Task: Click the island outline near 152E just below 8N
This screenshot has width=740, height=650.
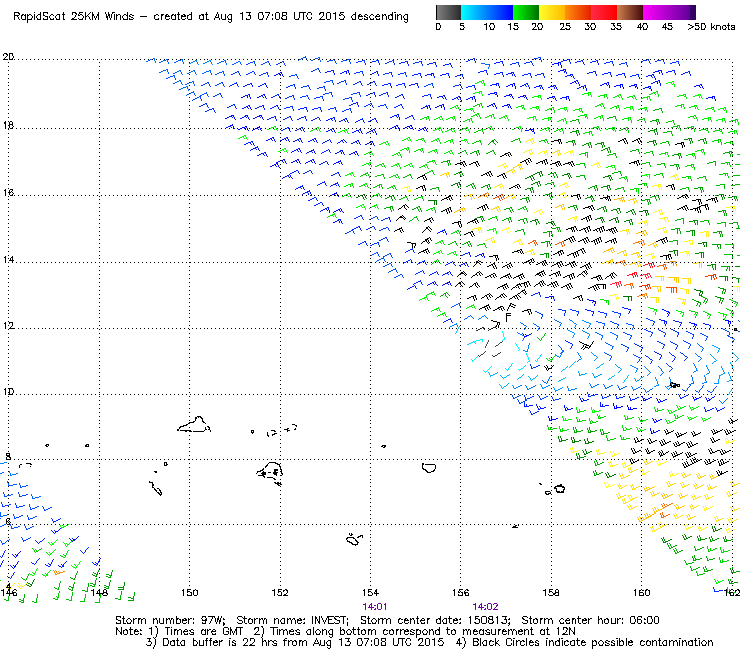Action: point(271,473)
